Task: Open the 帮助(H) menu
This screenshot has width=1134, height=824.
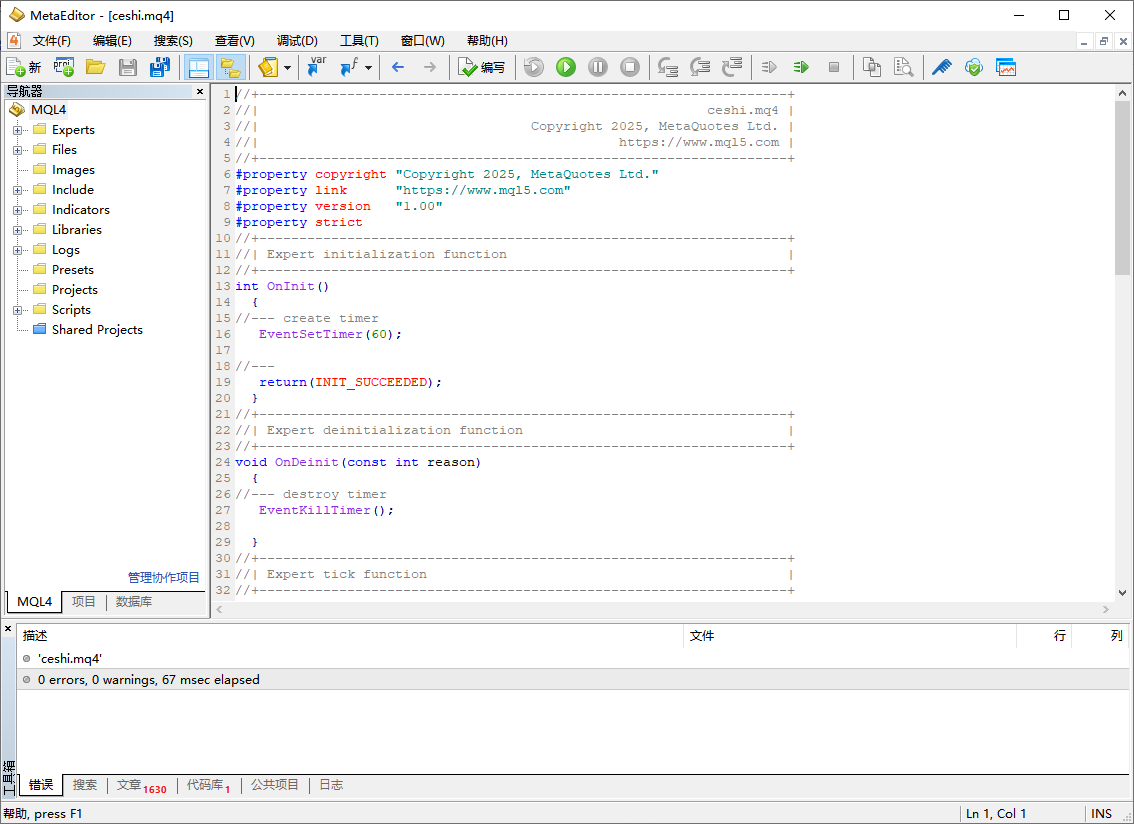Action: pos(487,41)
